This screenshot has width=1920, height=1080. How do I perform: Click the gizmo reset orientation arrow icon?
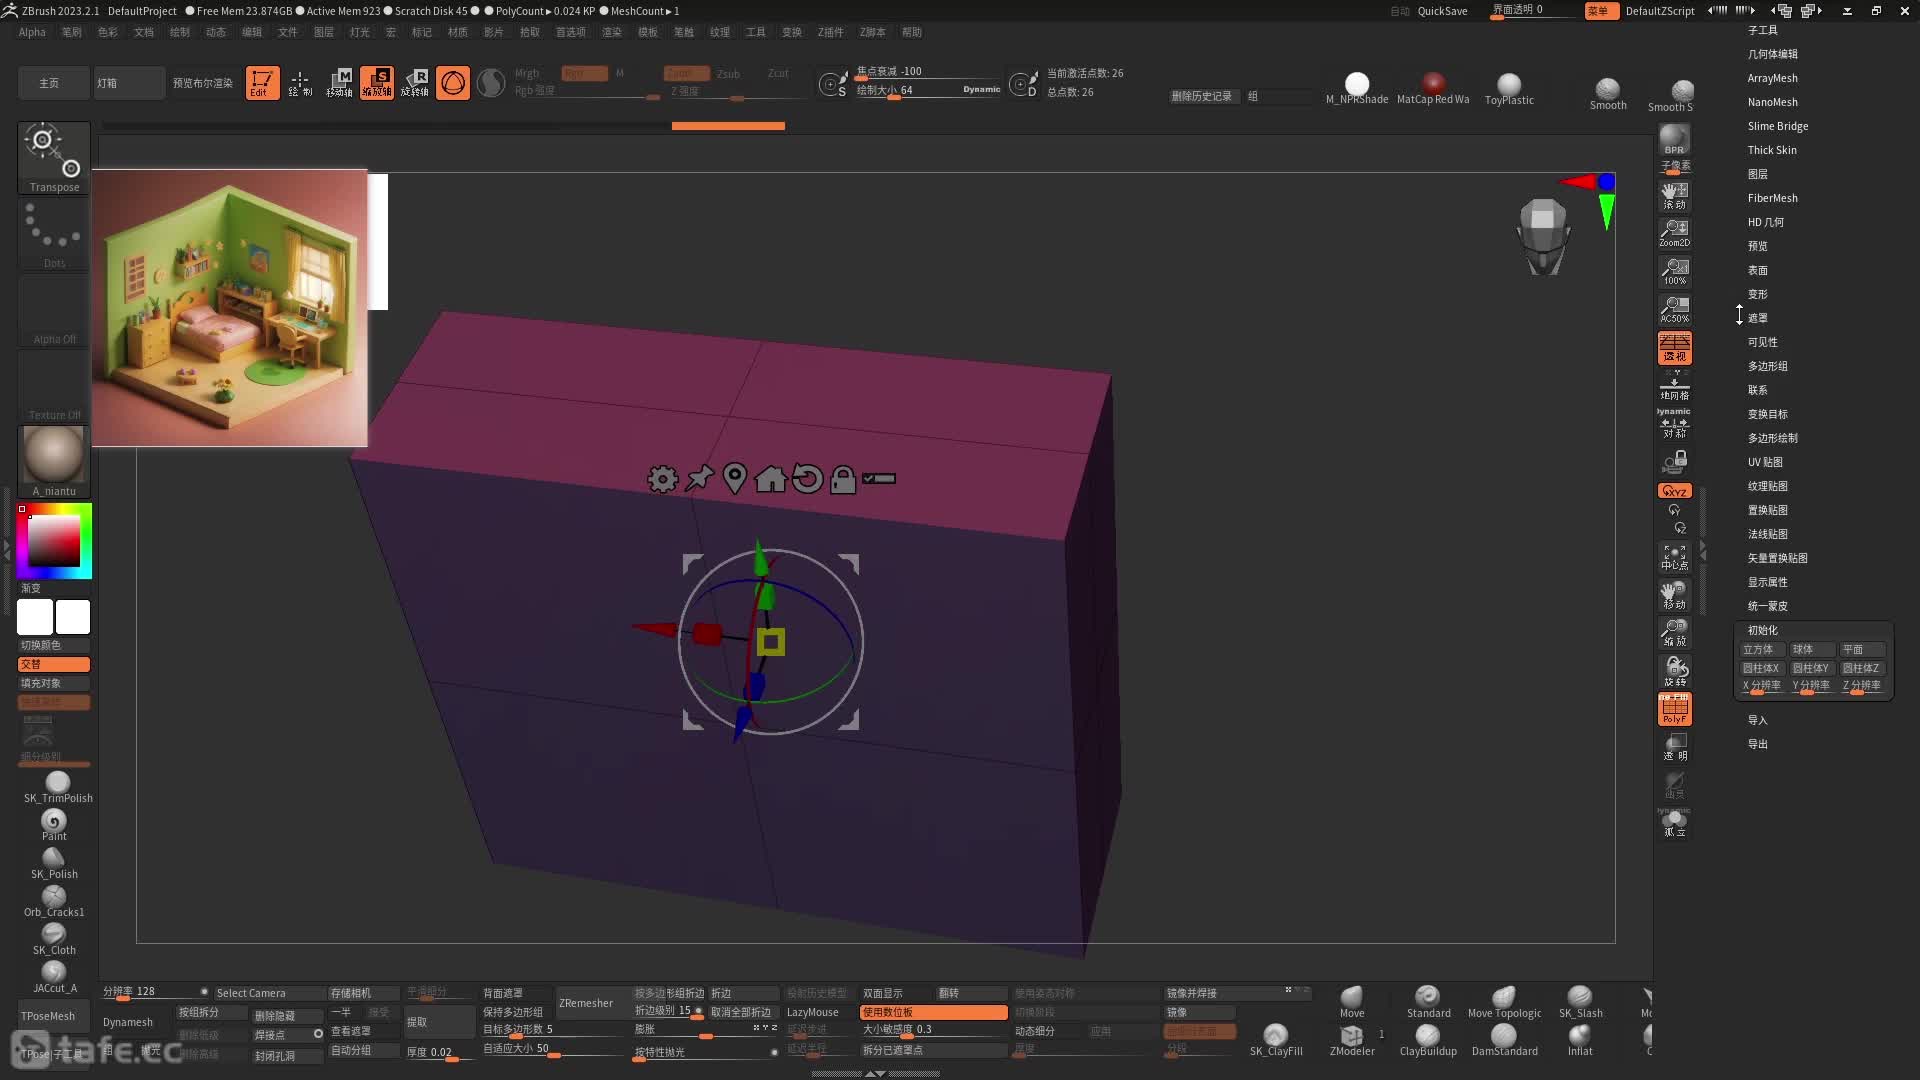coord(807,479)
